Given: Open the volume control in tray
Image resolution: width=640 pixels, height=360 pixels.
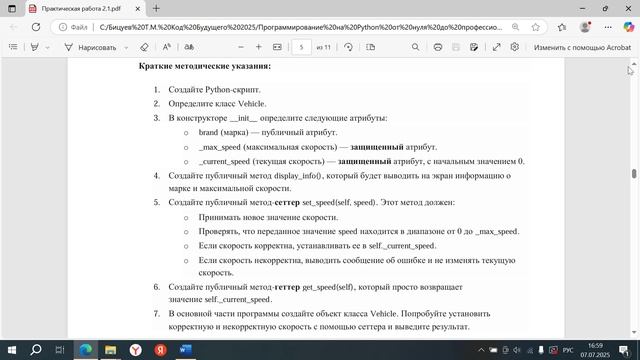Looking at the screenshot, I should 517,350.
